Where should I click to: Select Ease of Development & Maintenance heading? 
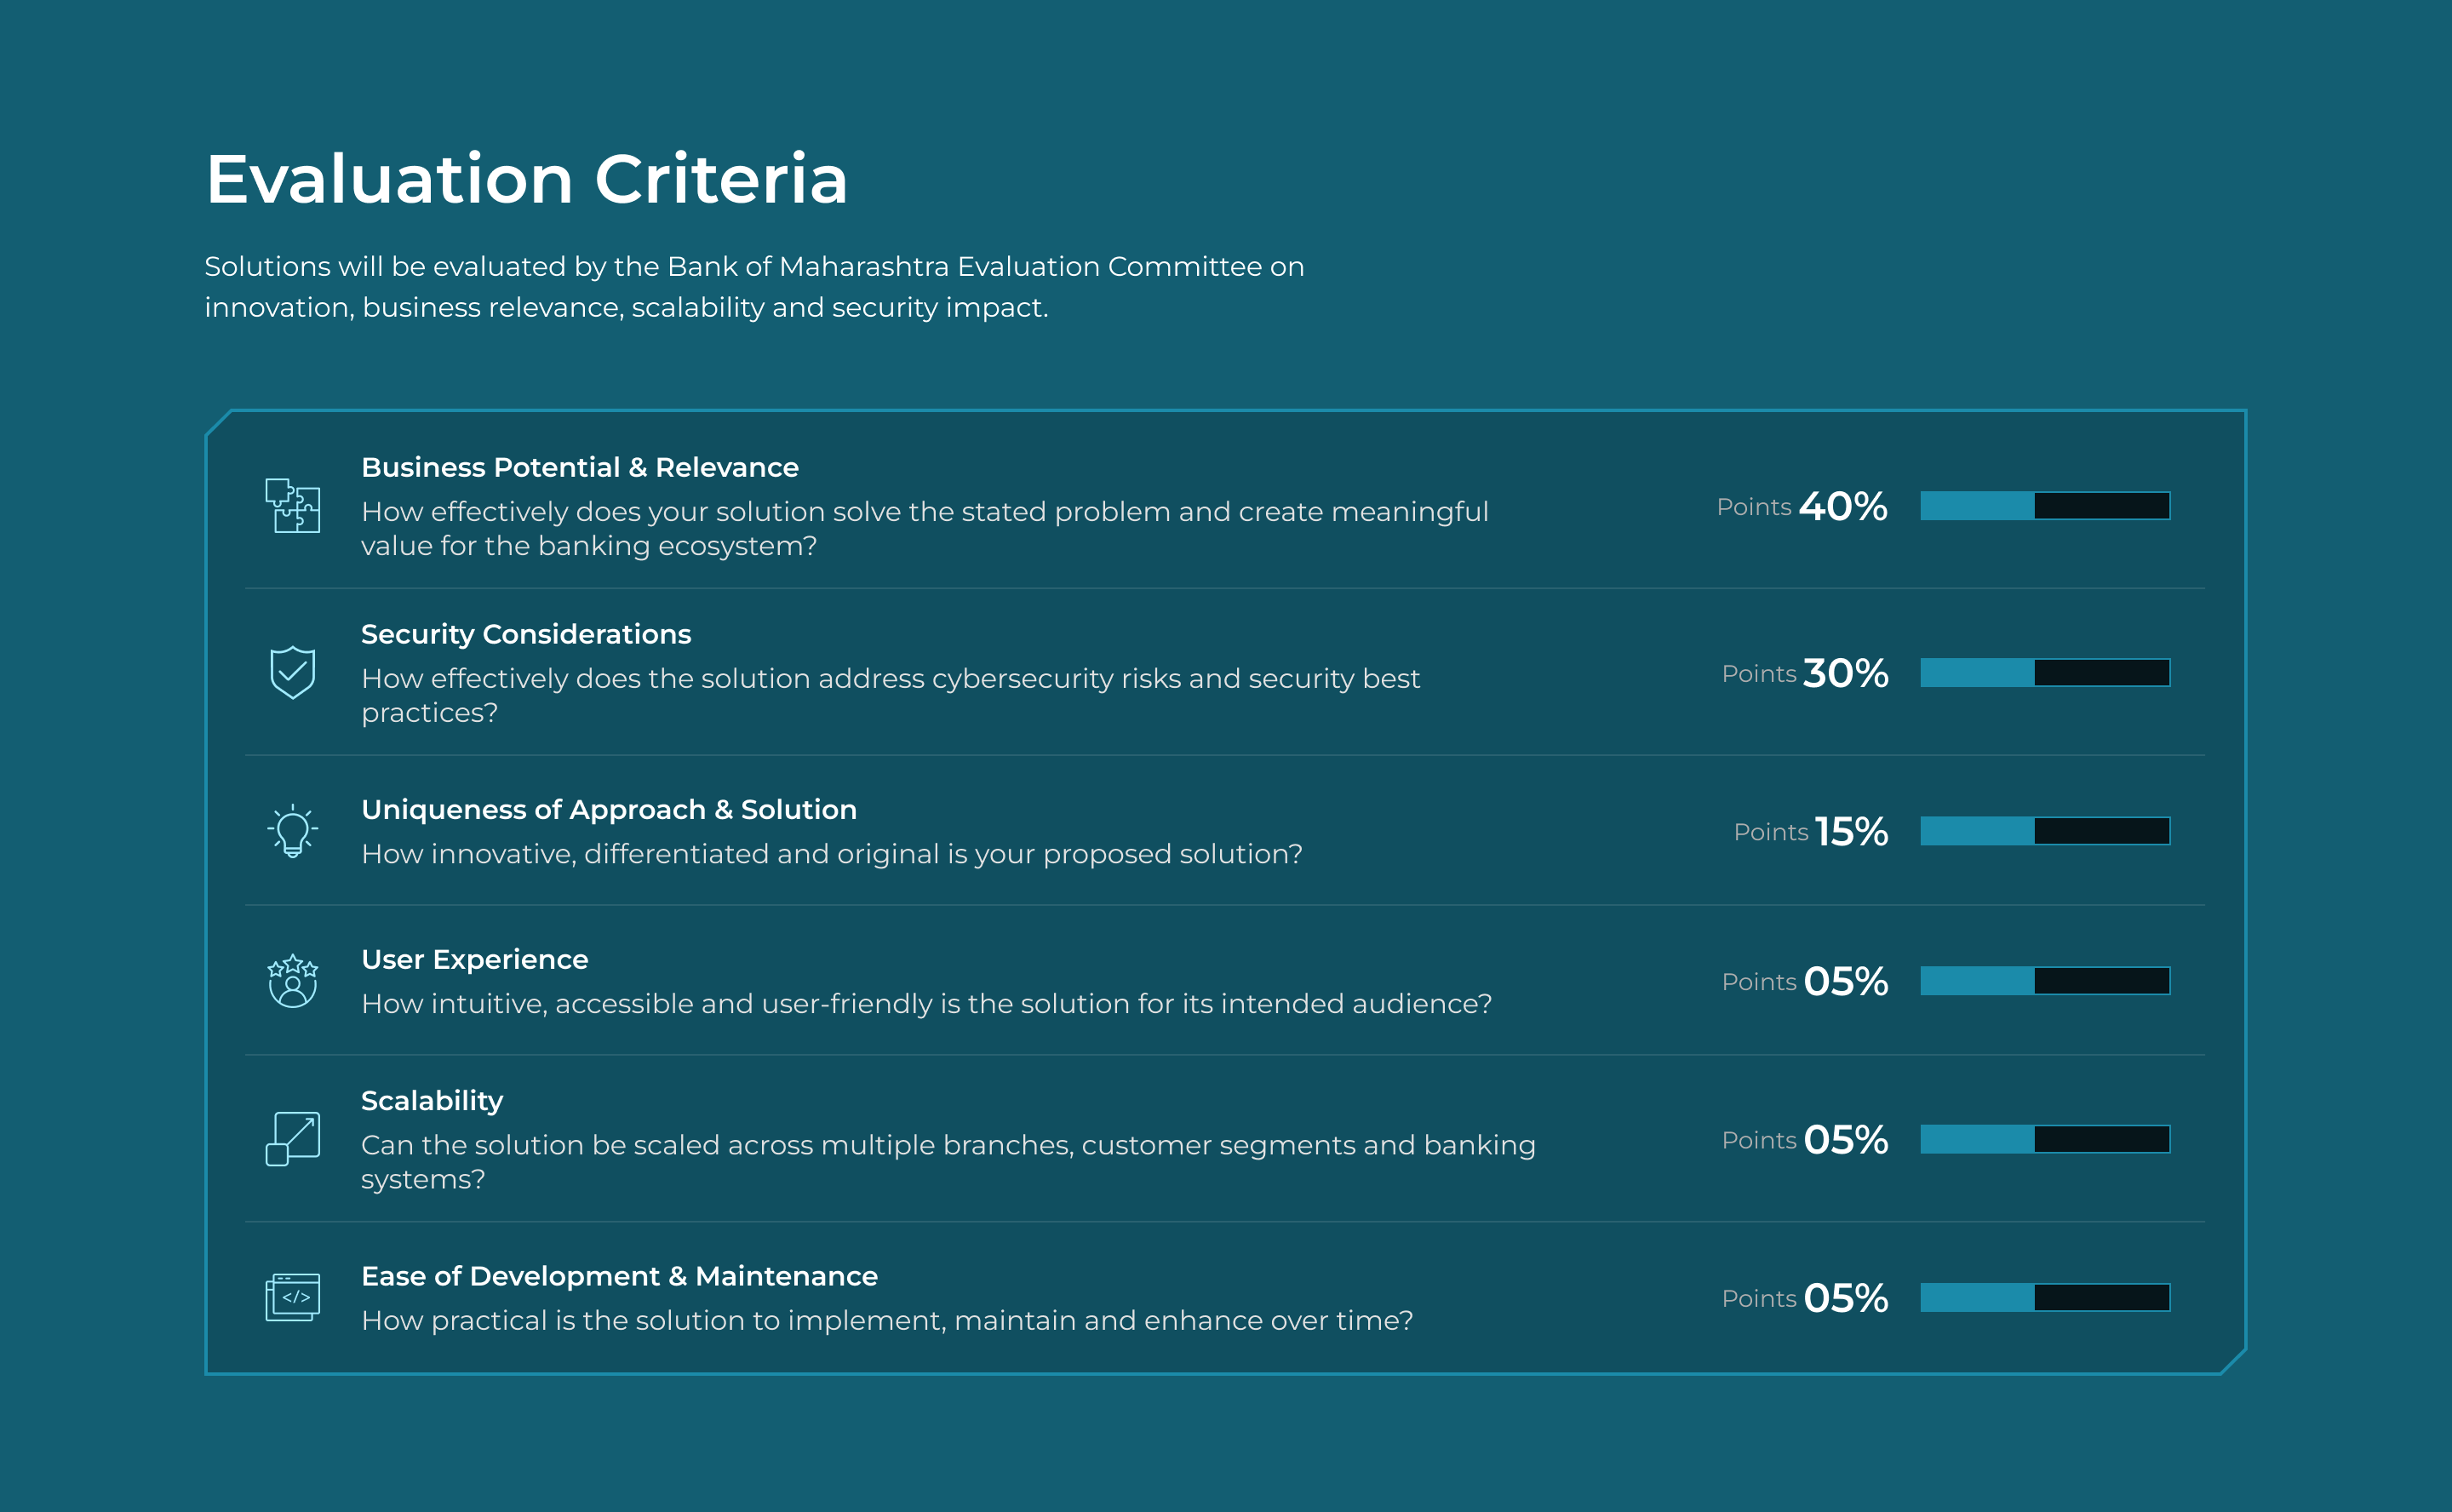coord(620,1277)
